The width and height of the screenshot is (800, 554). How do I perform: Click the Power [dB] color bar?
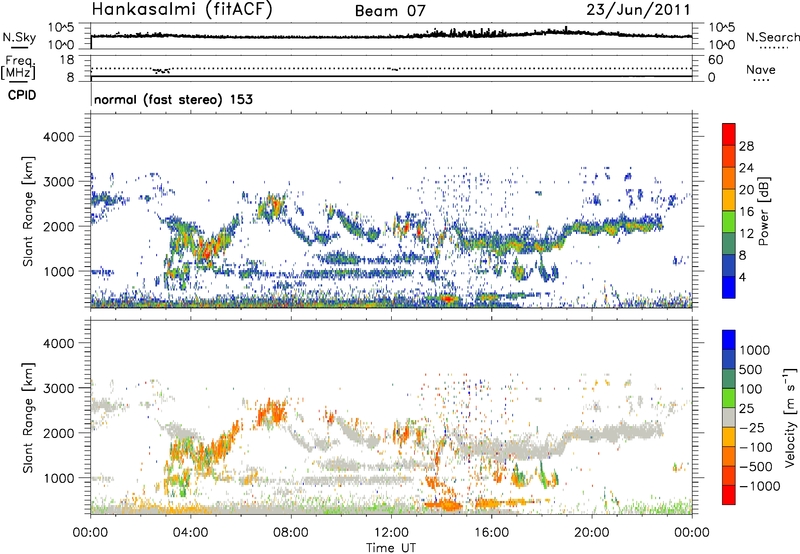729,210
